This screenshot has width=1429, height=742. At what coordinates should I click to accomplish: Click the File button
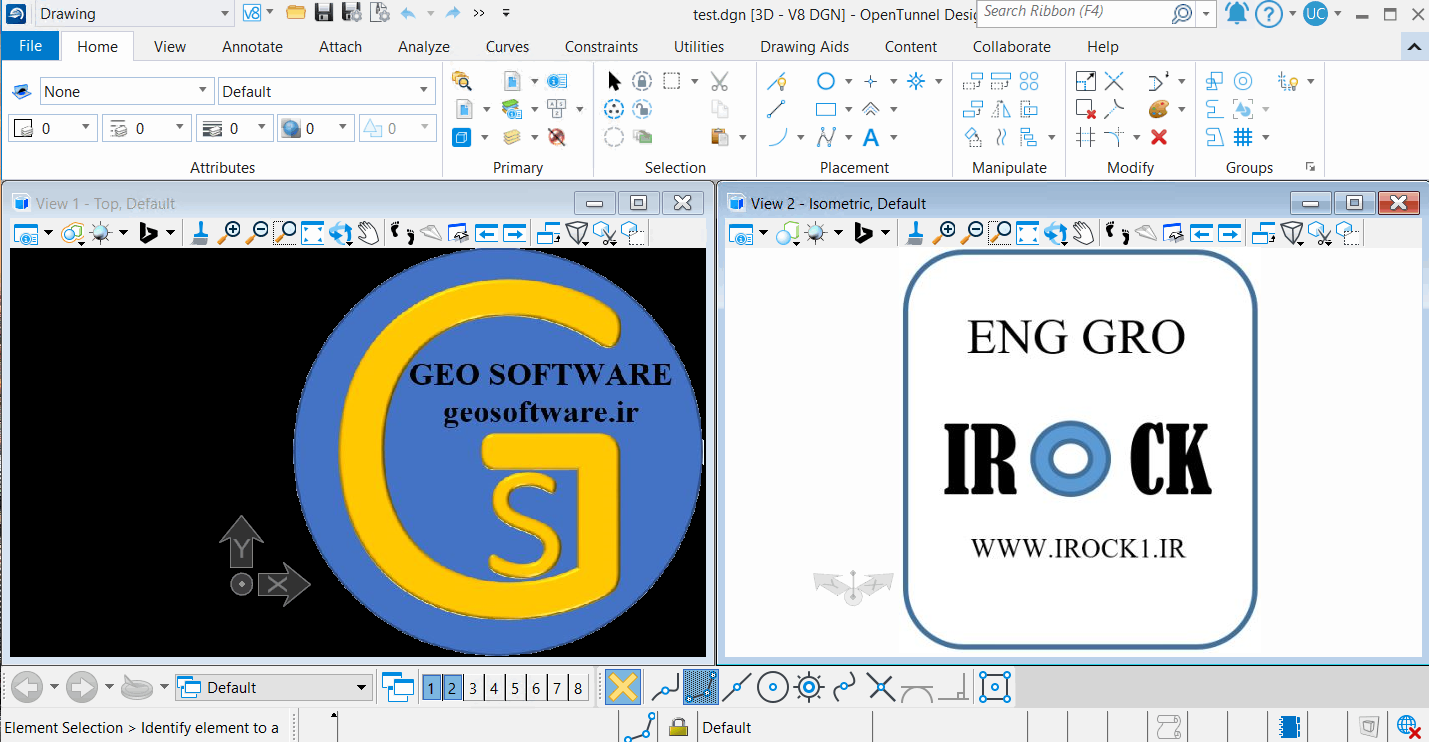tap(30, 46)
